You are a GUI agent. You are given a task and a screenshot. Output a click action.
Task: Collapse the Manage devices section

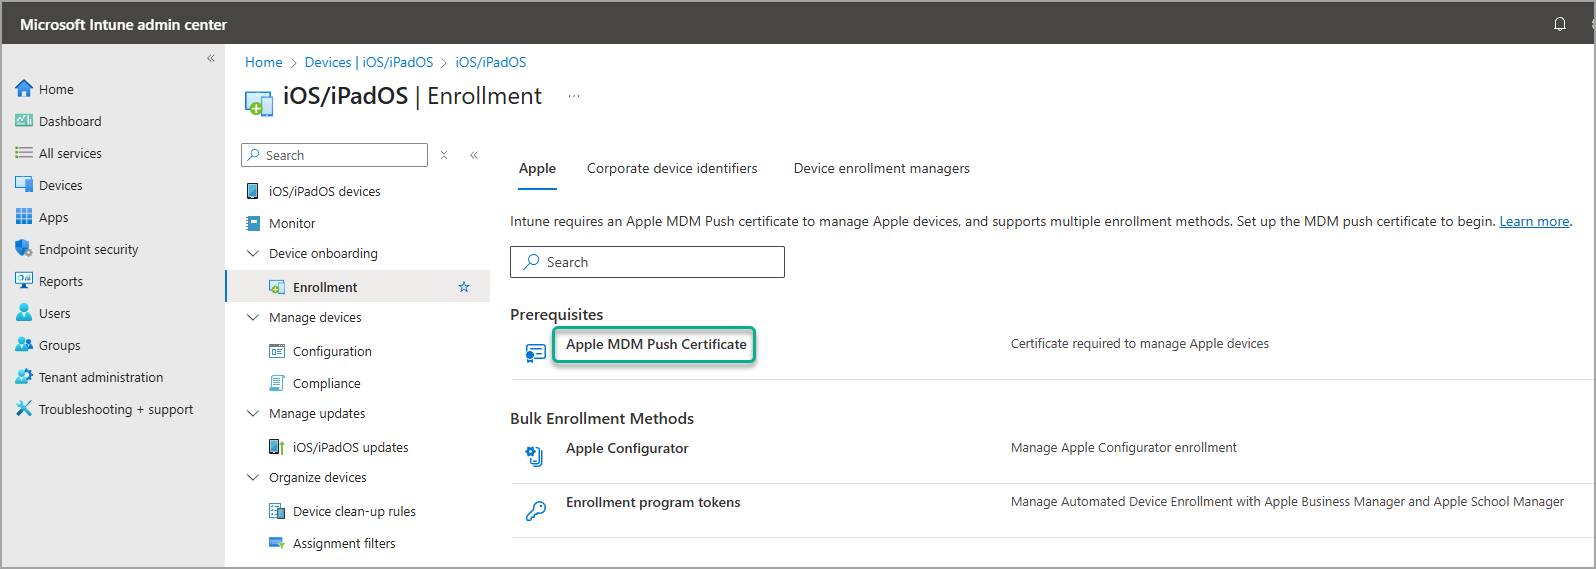pyautogui.click(x=253, y=317)
